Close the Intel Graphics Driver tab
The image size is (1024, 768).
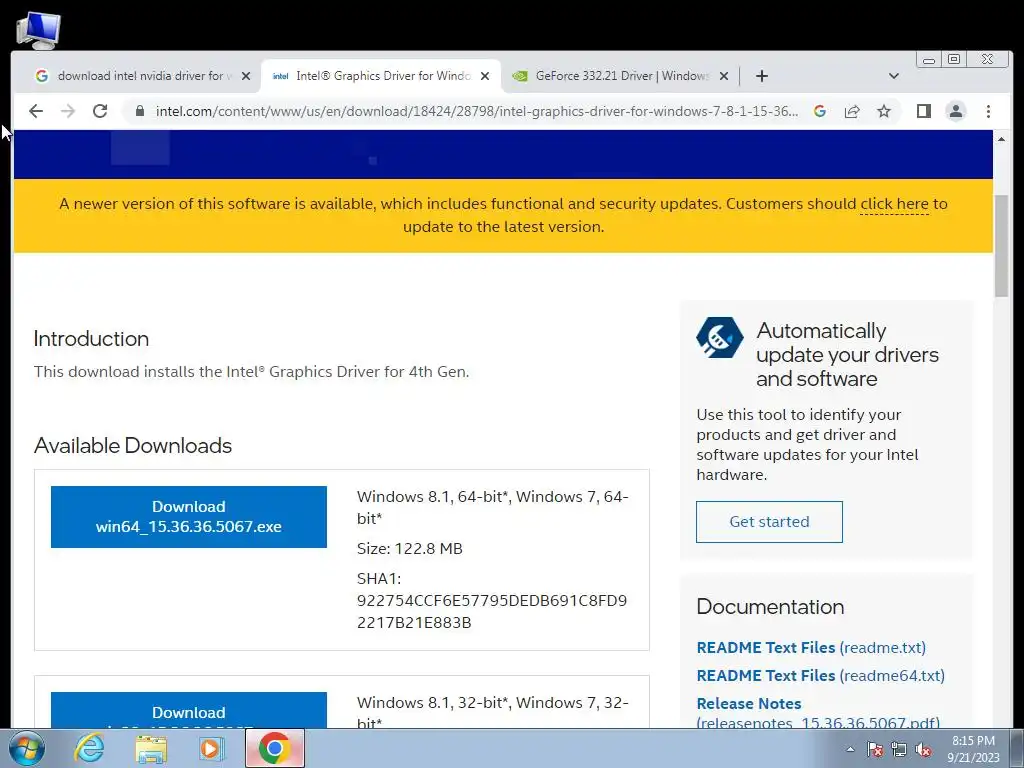click(x=485, y=76)
